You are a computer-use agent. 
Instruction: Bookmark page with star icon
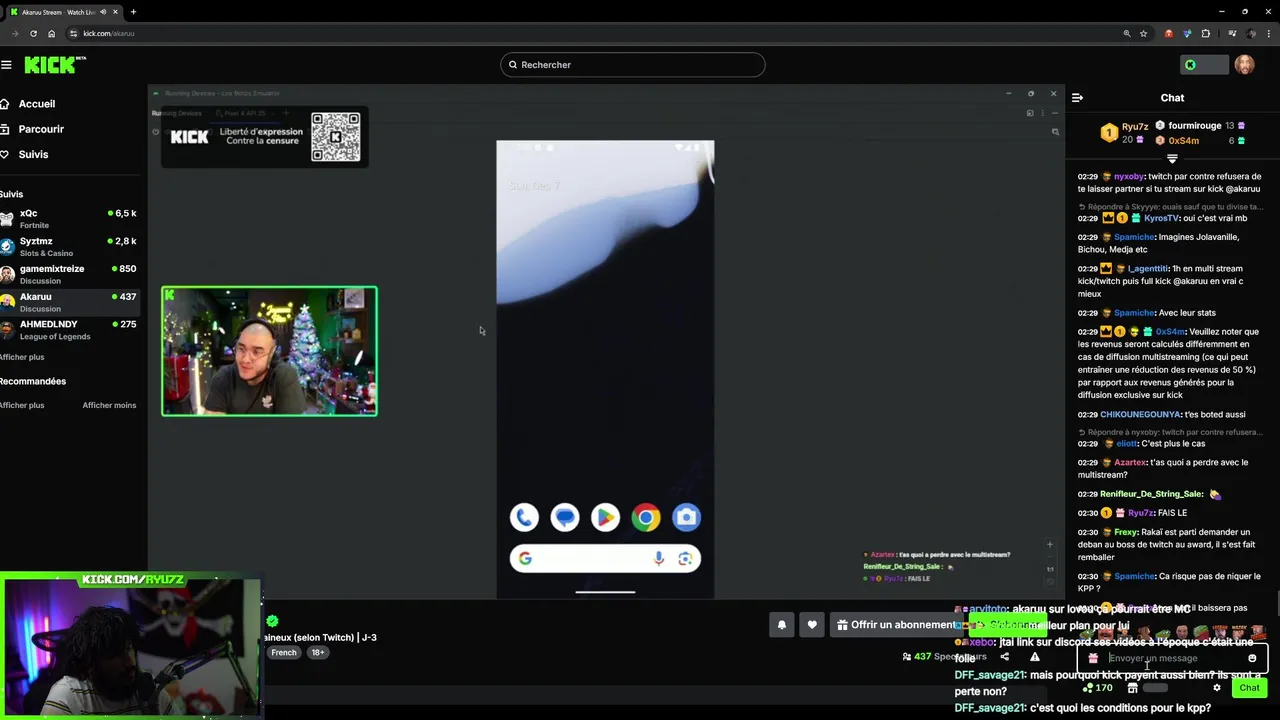(1143, 33)
